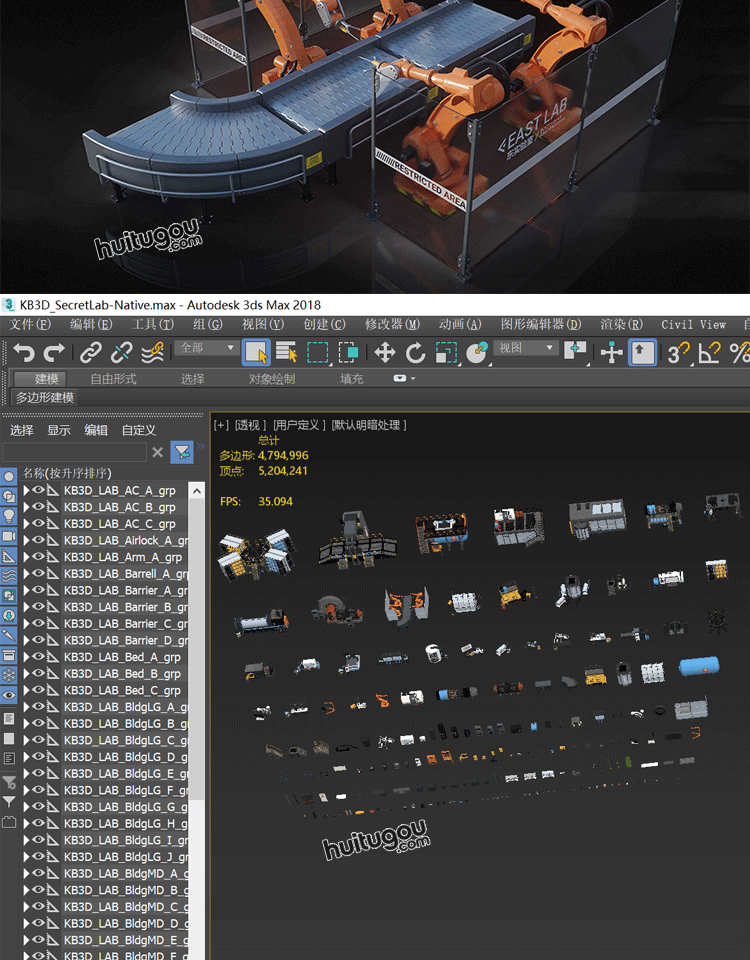Click the 默认明暗处理 viewport label
The height and width of the screenshot is (960, 750).
369,425
